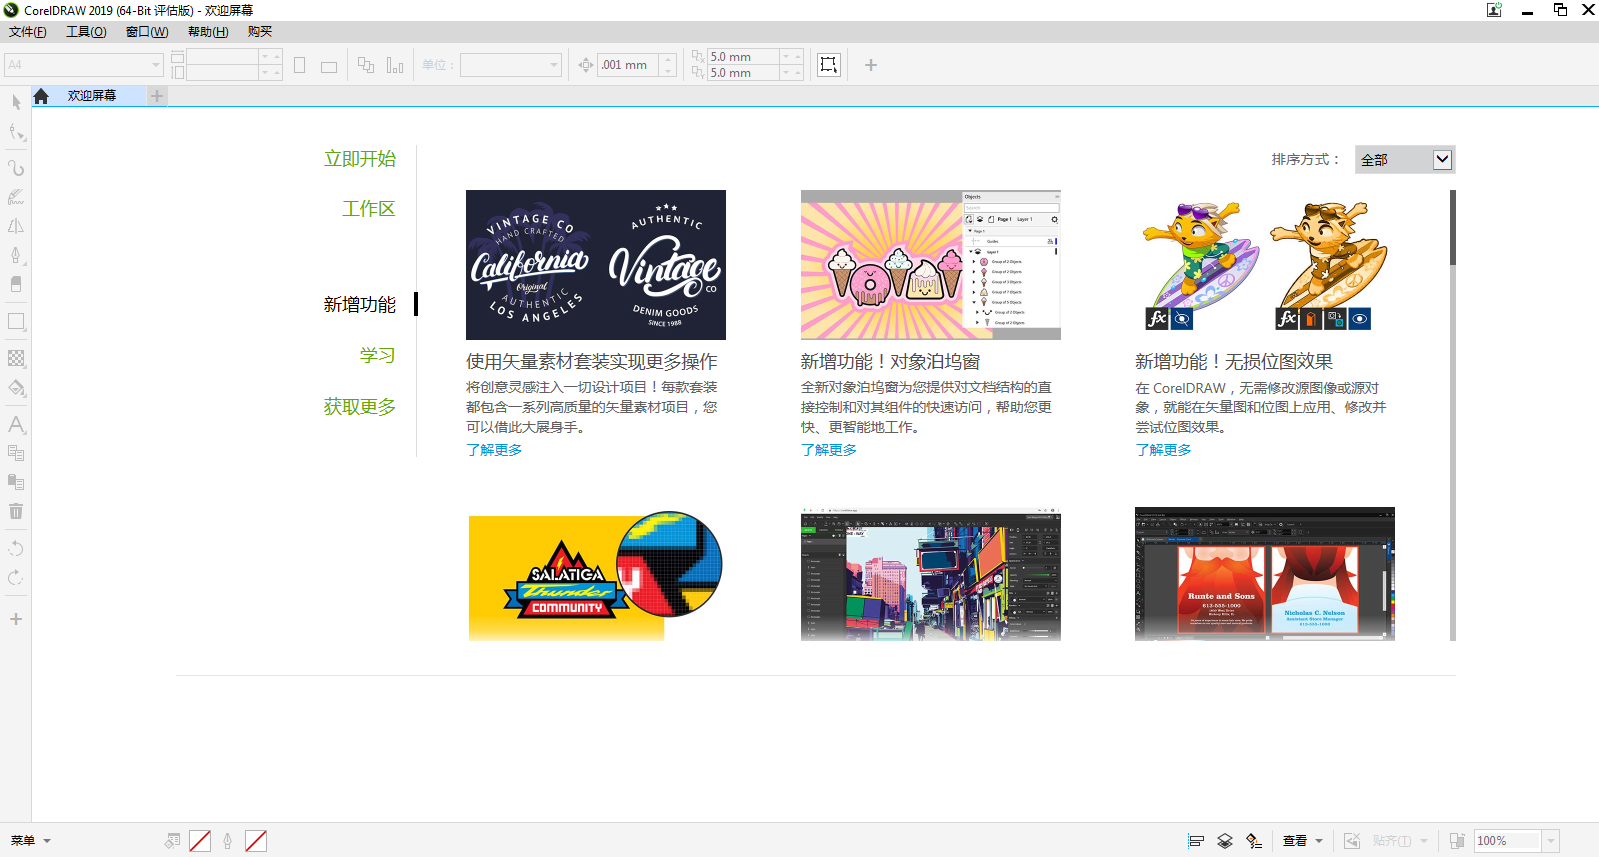This screenshot has width=1599, height=857.
Task: Select the Artistic media tool
Action: 16,197
